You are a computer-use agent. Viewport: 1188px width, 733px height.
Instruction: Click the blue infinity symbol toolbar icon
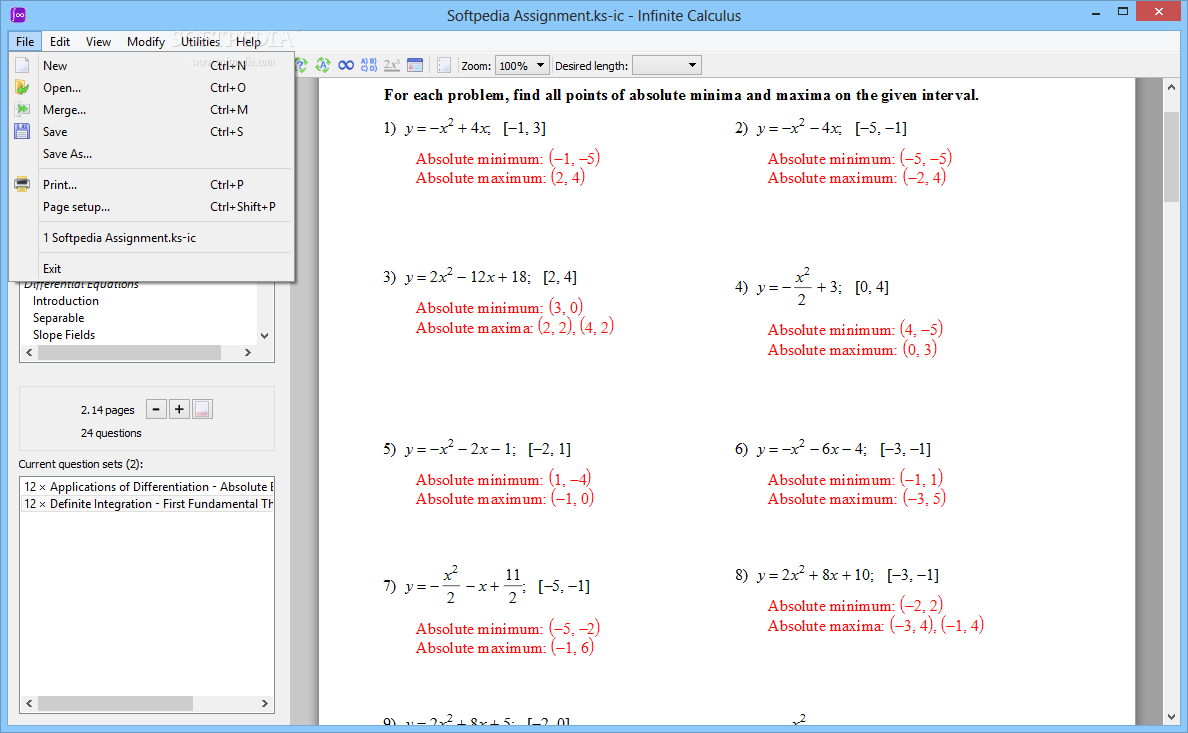point(346,65)
